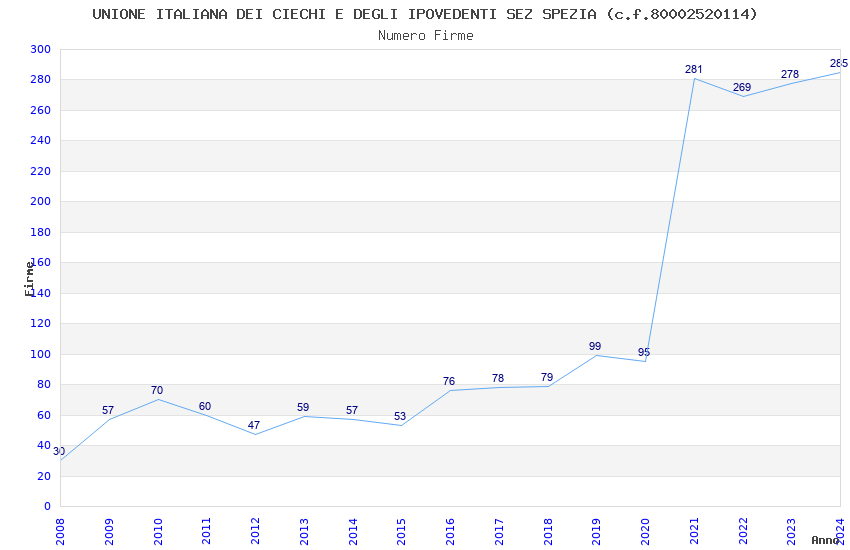Click the x-axis year label 2021
This screenshot has height=550, width=850.
coord(694,531)
